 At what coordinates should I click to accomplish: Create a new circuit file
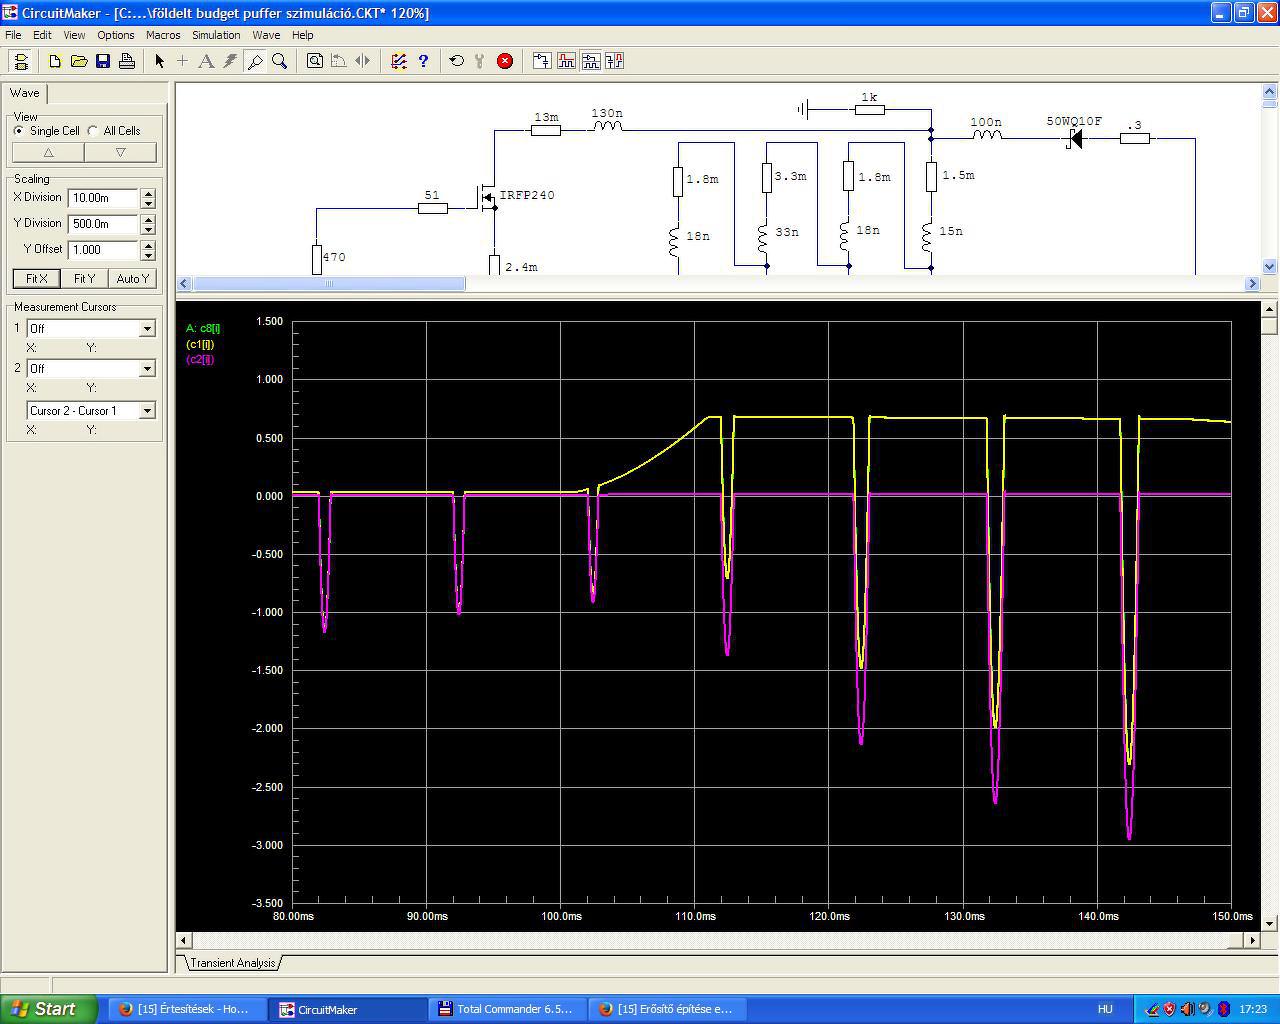click(x=55, y=61)
